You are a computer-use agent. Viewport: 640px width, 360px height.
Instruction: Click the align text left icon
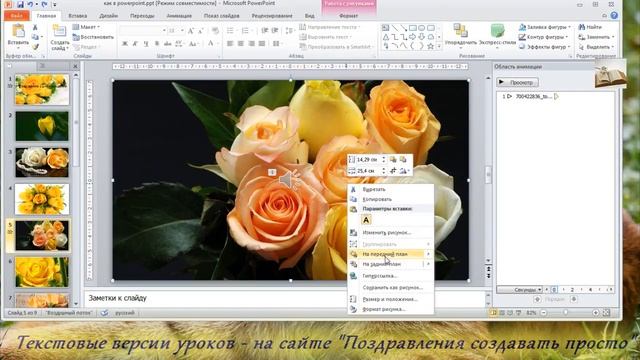tap(230, 43)
